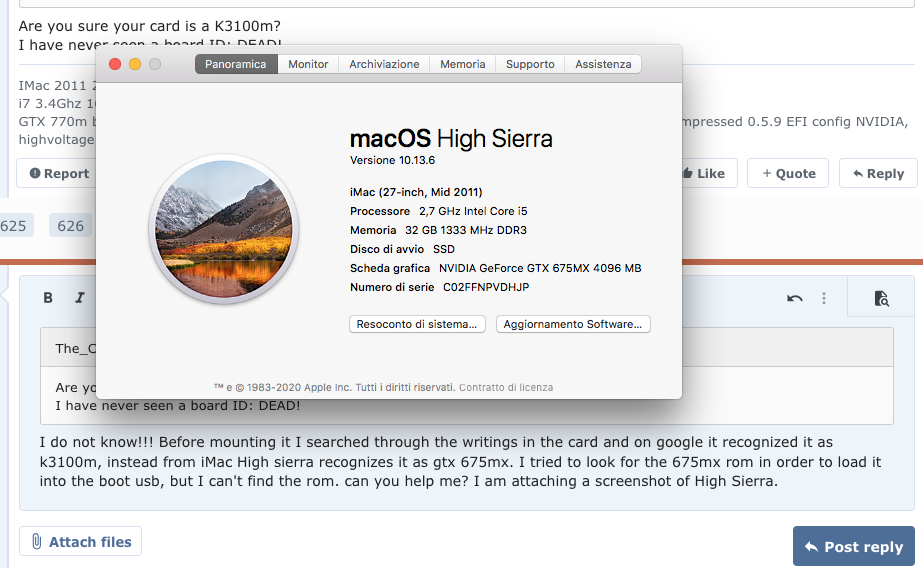Click the macOS High Sierra logo image
The image size is (923, 568).
pos(224,229)
